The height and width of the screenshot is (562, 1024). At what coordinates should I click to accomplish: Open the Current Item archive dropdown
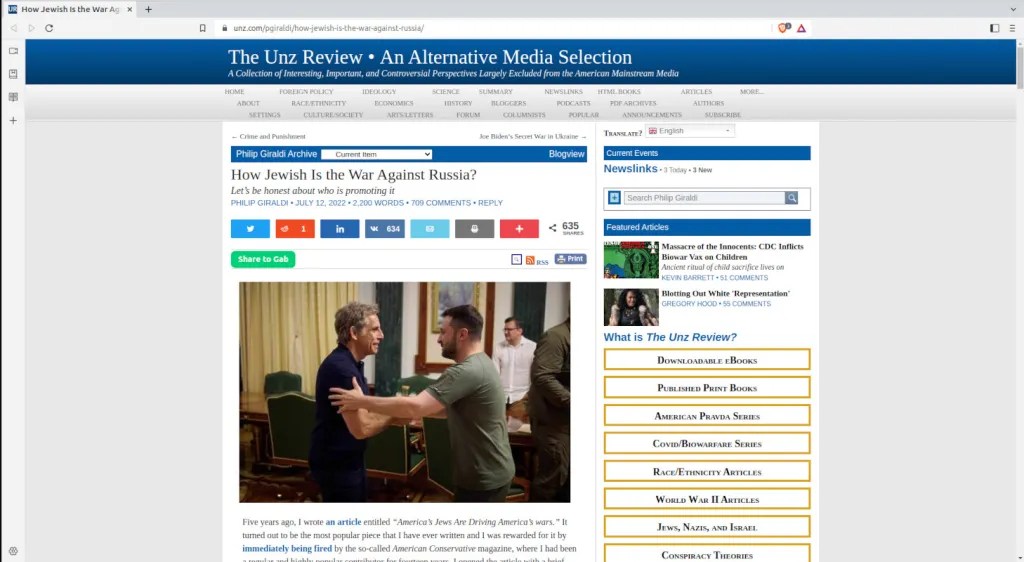(377, 155)
